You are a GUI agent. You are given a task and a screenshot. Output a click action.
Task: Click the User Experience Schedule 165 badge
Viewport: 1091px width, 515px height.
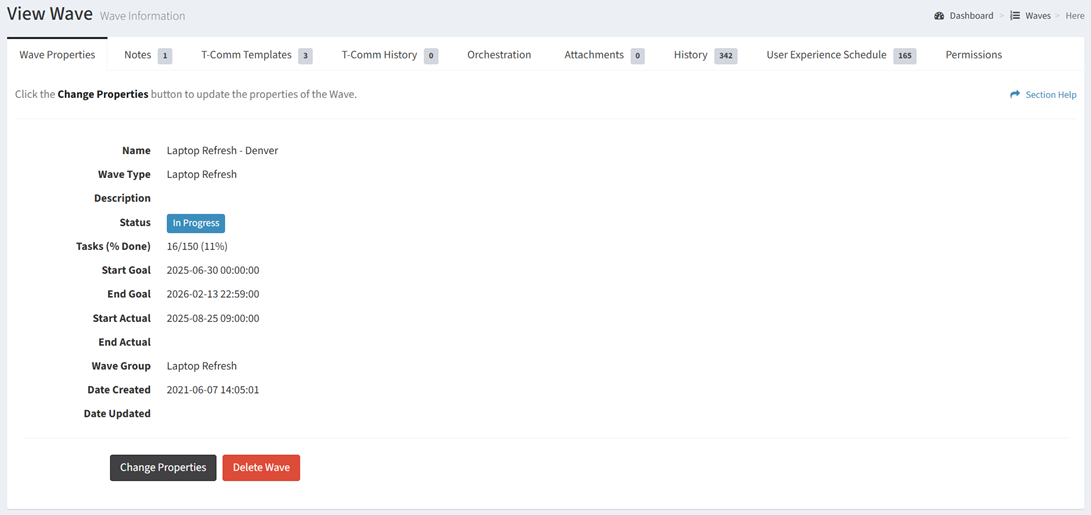tap(904, 56)
